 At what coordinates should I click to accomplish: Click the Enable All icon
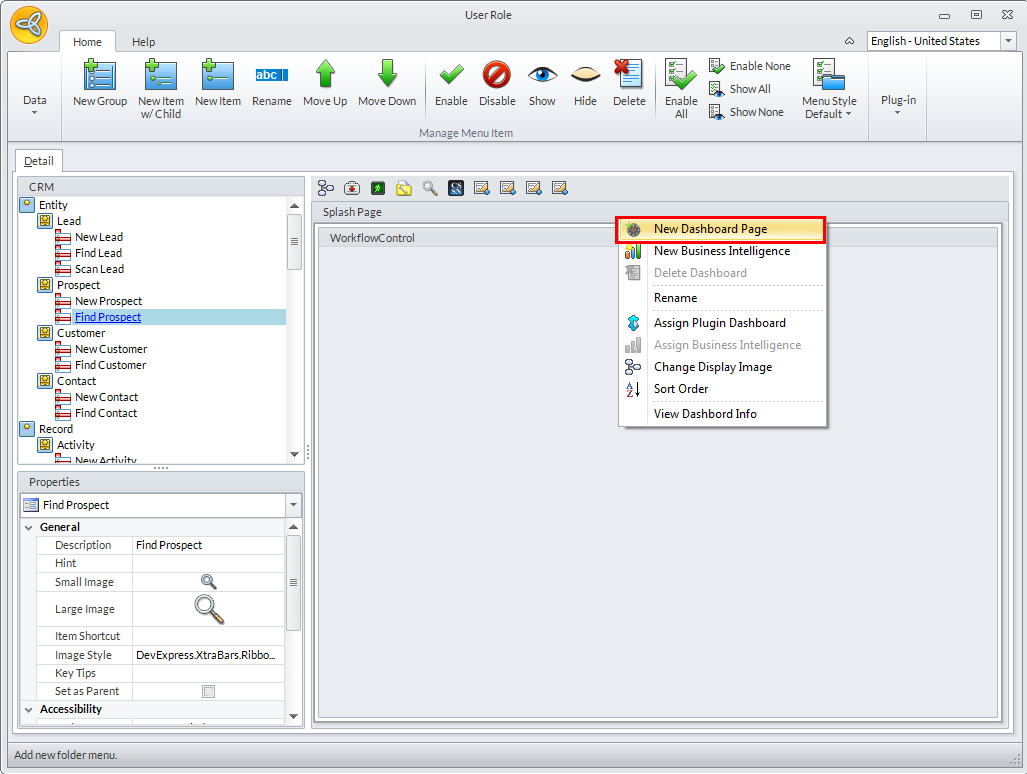(x=681, y=76)
